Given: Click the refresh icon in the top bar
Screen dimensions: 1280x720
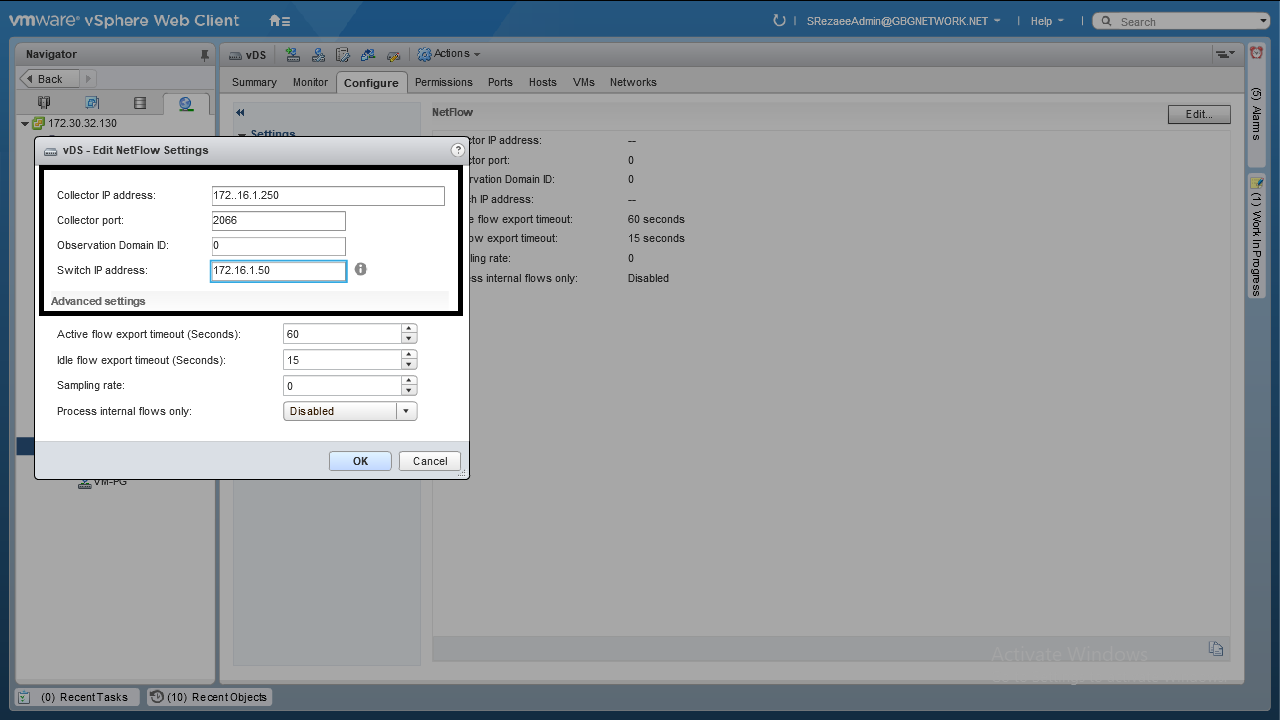Looking at the screenshot, I should coord(780,21).
